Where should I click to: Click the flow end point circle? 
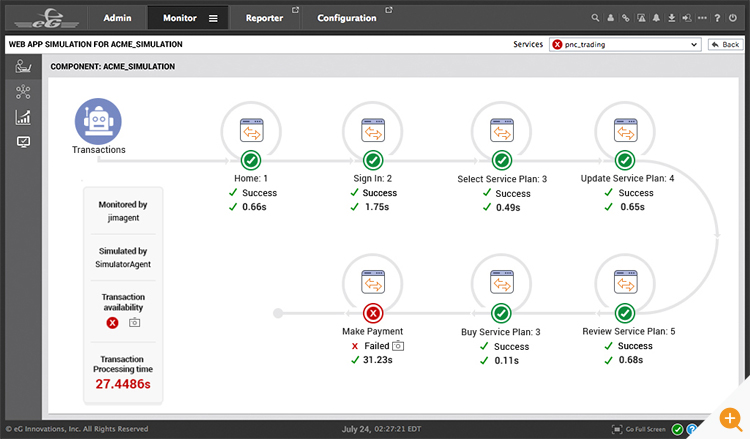tap(278, 313)
